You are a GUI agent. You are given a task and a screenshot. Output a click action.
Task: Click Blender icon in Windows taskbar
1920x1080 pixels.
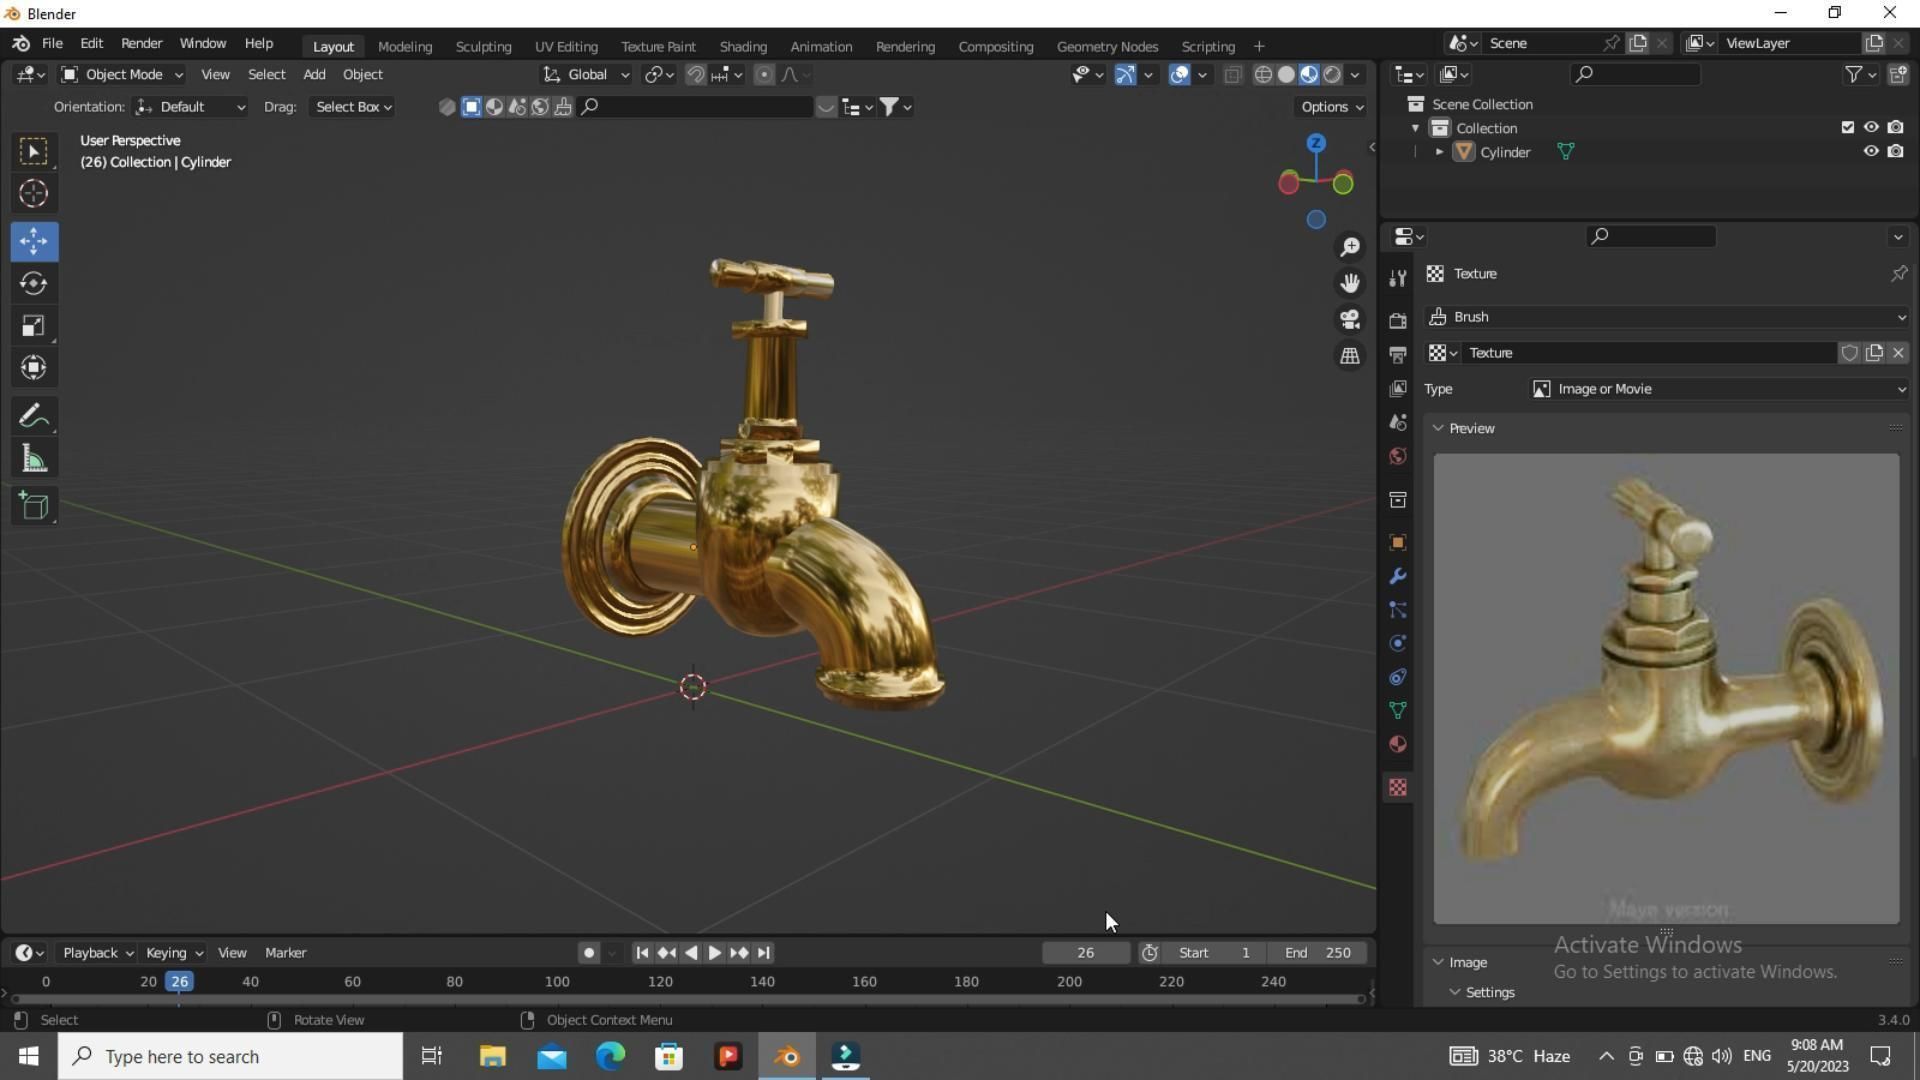(787, 1056)
